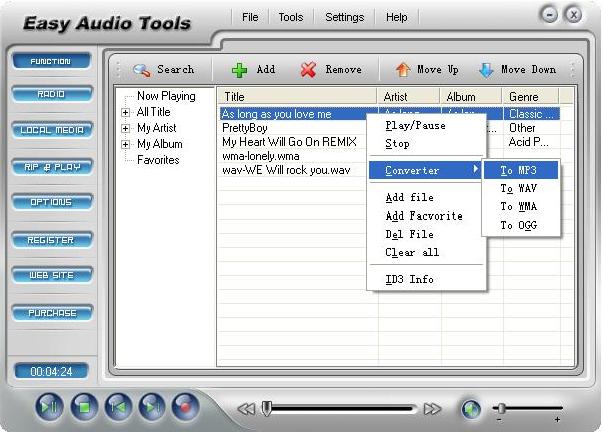This screenshot has height=434, width=603.
Task: Sort by the Album column header
Action: coord(471,96)
